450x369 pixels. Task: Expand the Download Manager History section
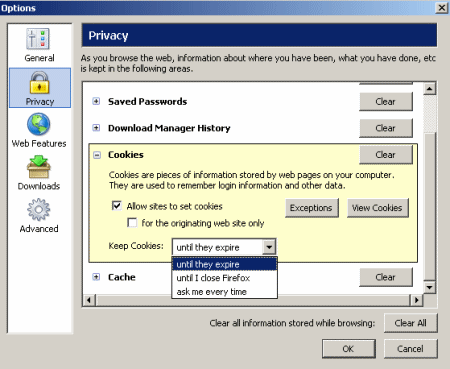pyautogui.click(x=96, y=128)
